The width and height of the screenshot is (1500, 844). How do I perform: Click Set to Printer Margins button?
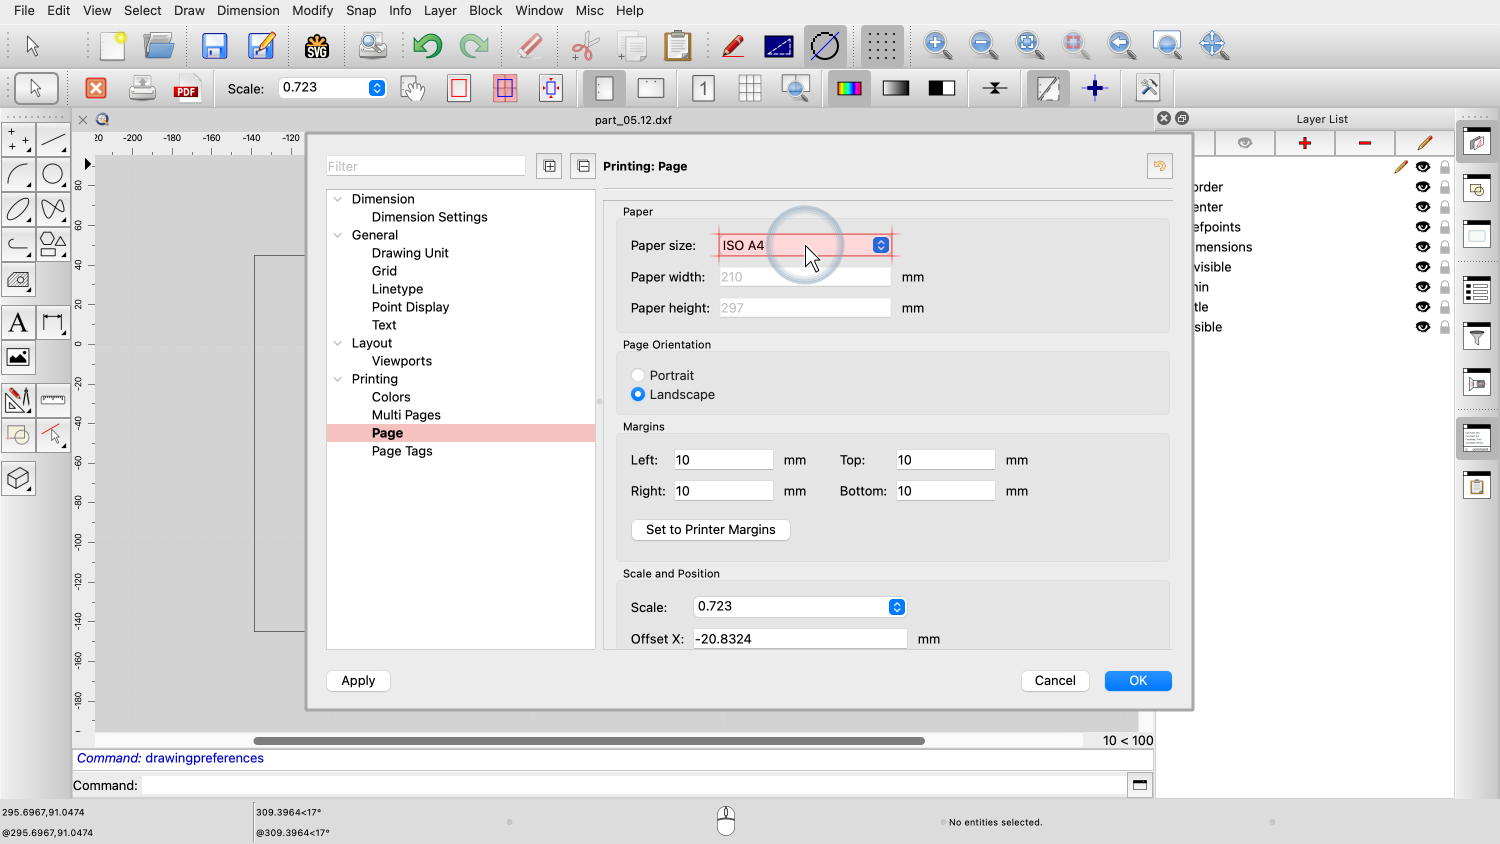(x=710, y=530)
